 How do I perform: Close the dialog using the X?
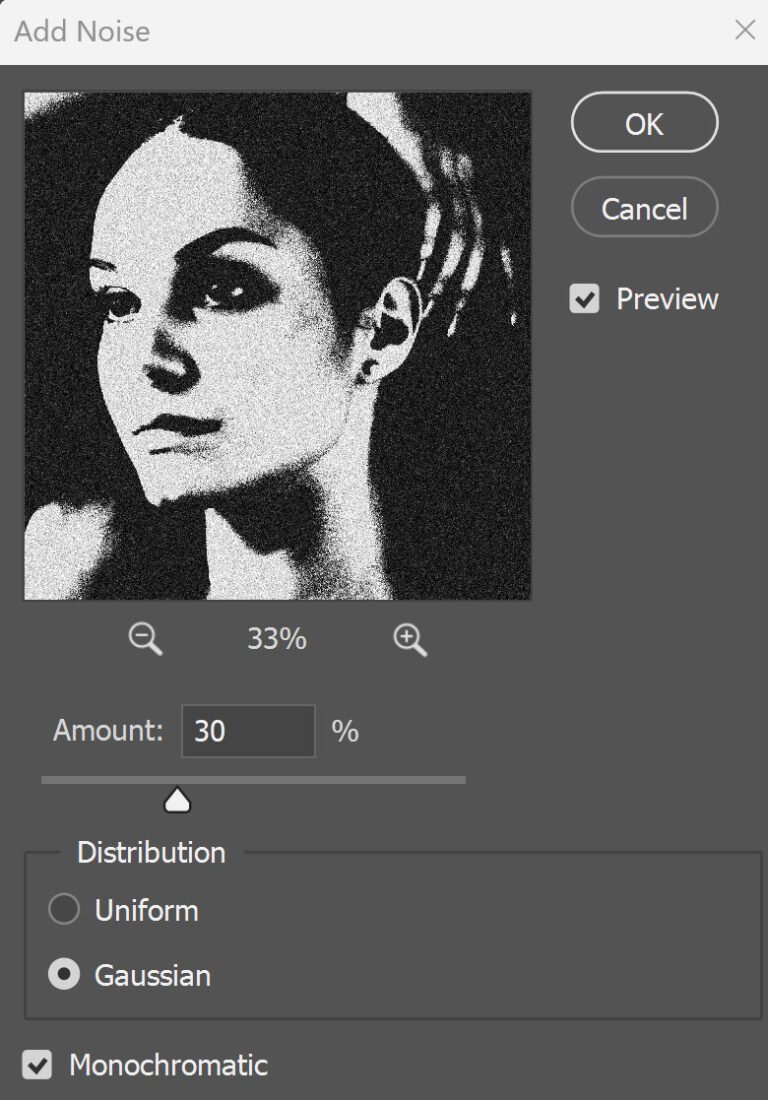tap(745, 30)
